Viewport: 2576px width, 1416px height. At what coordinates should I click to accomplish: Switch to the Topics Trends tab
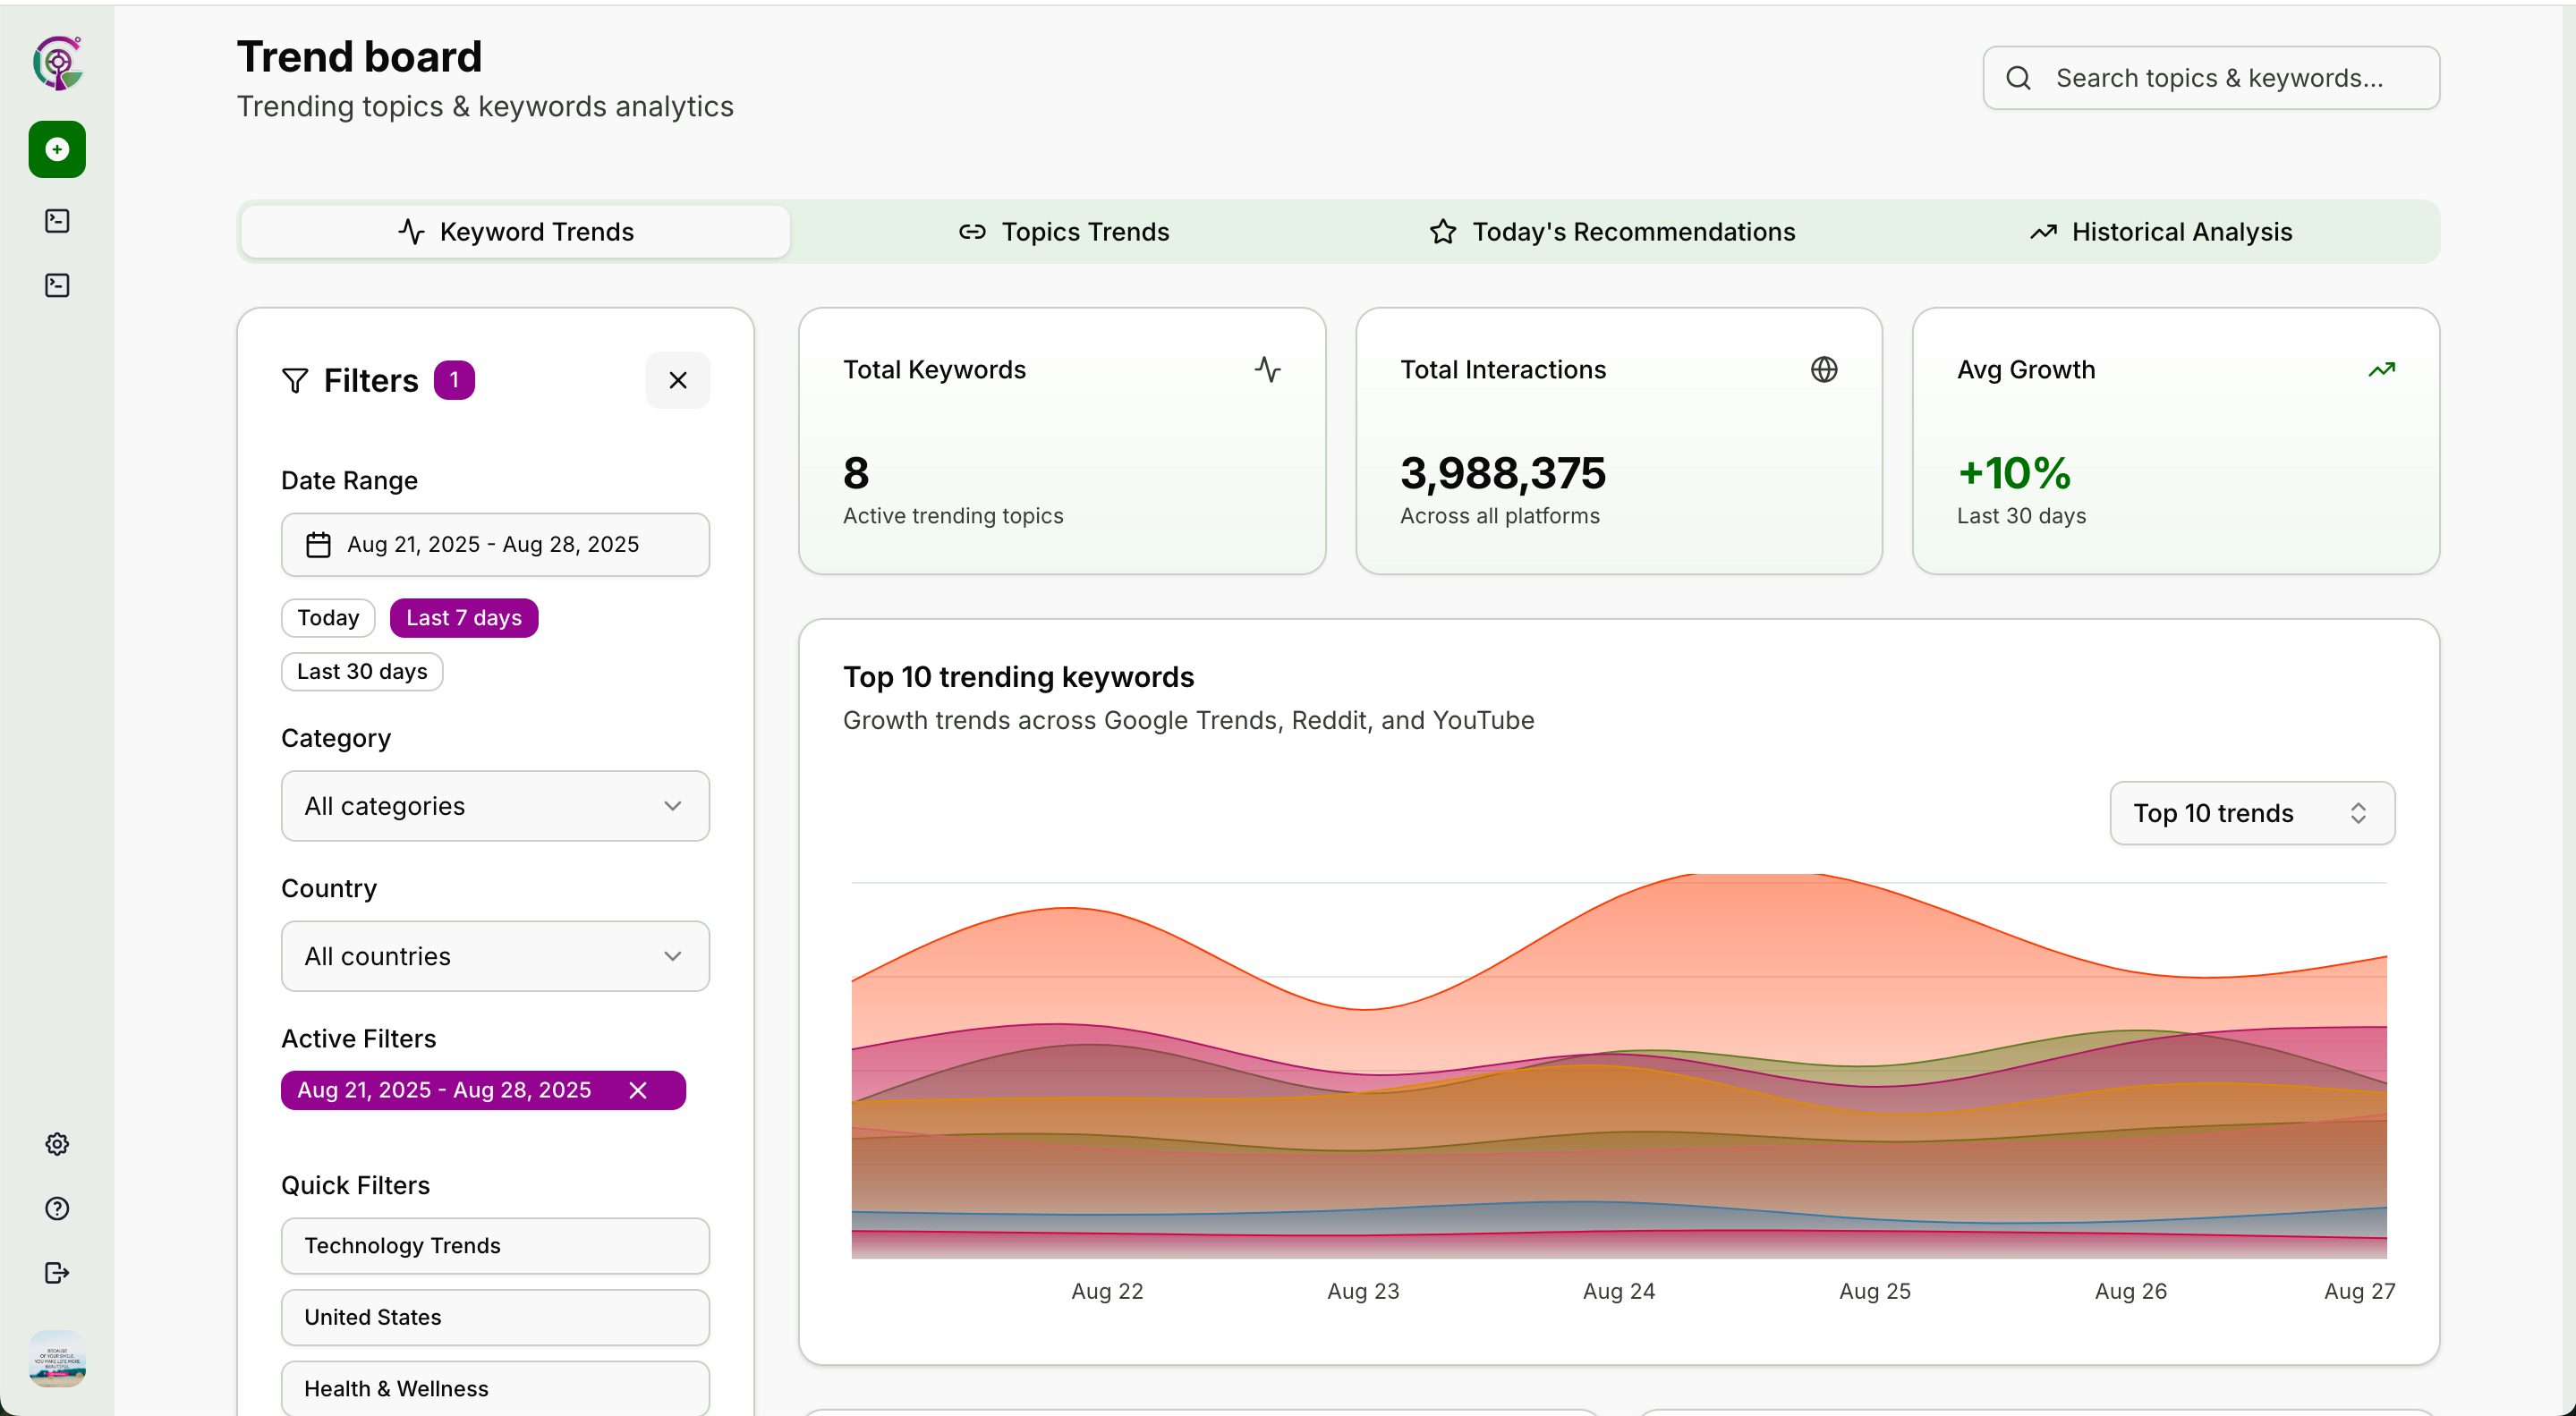tap(1064, 232)
